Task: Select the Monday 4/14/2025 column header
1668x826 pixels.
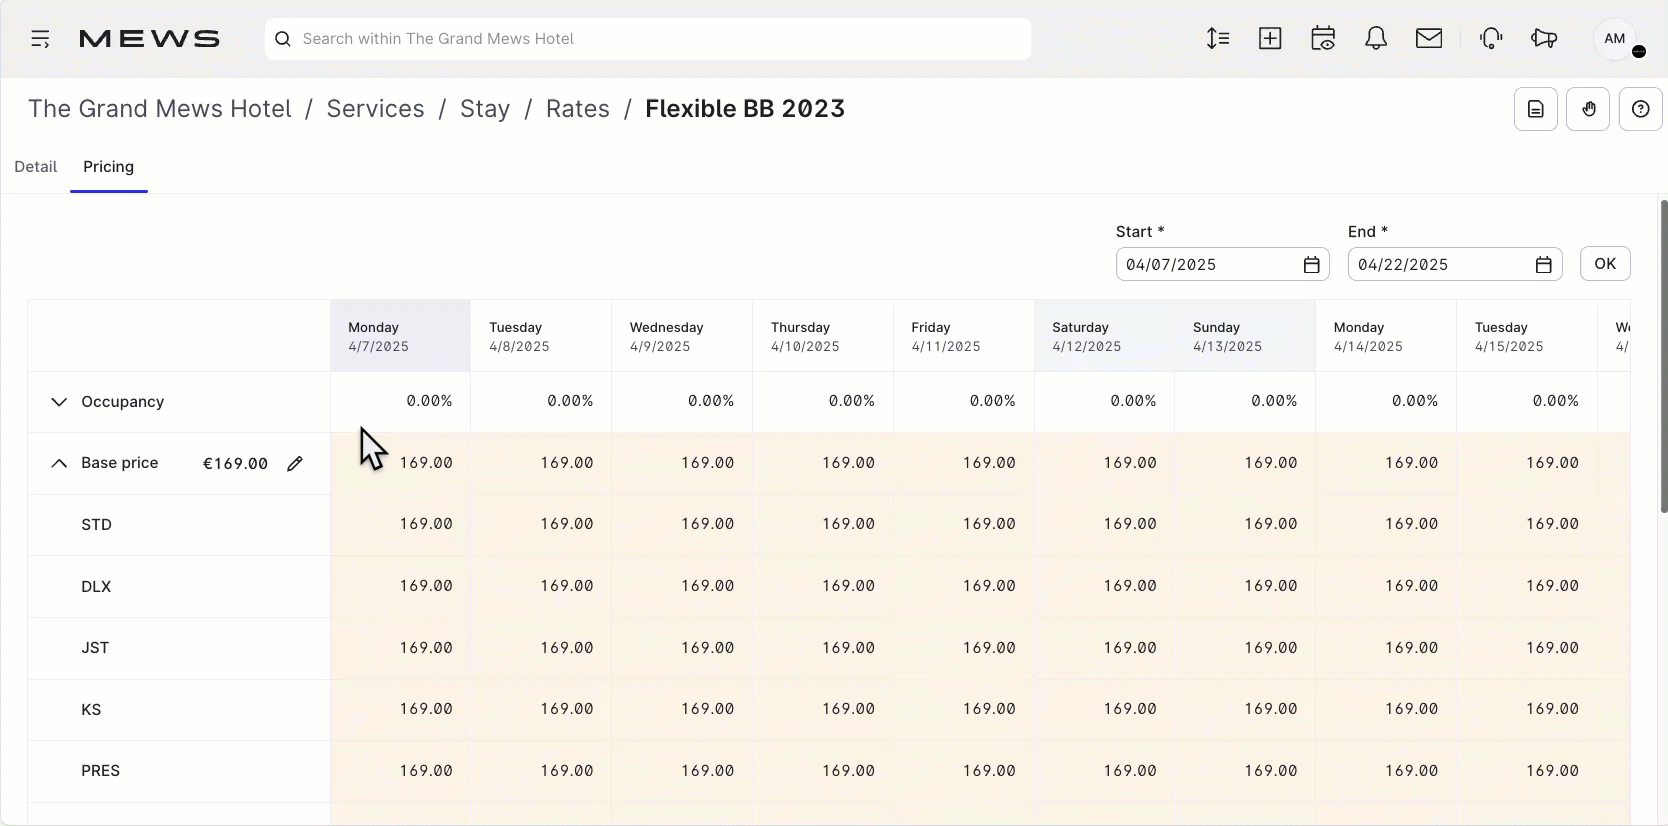Action: tap(1386, 336)
